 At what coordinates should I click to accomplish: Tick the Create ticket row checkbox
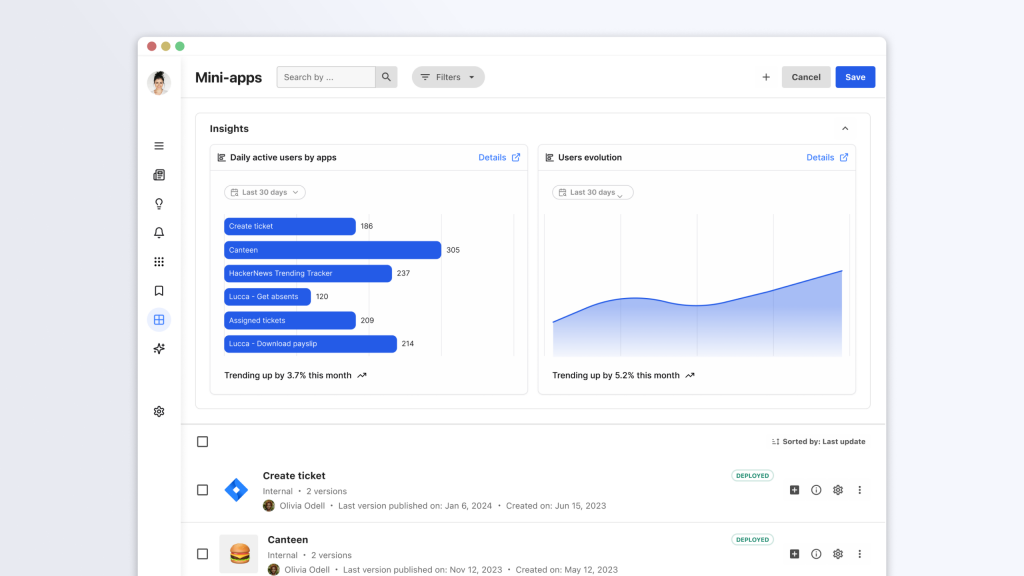point(202,490)
